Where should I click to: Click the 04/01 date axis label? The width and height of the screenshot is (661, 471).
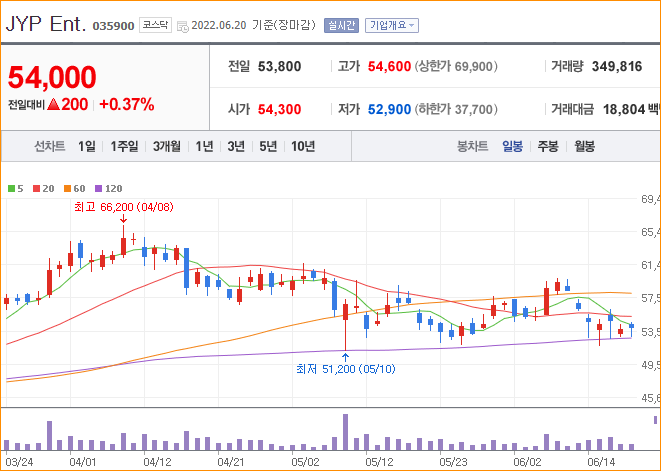[x=82, y=462]
